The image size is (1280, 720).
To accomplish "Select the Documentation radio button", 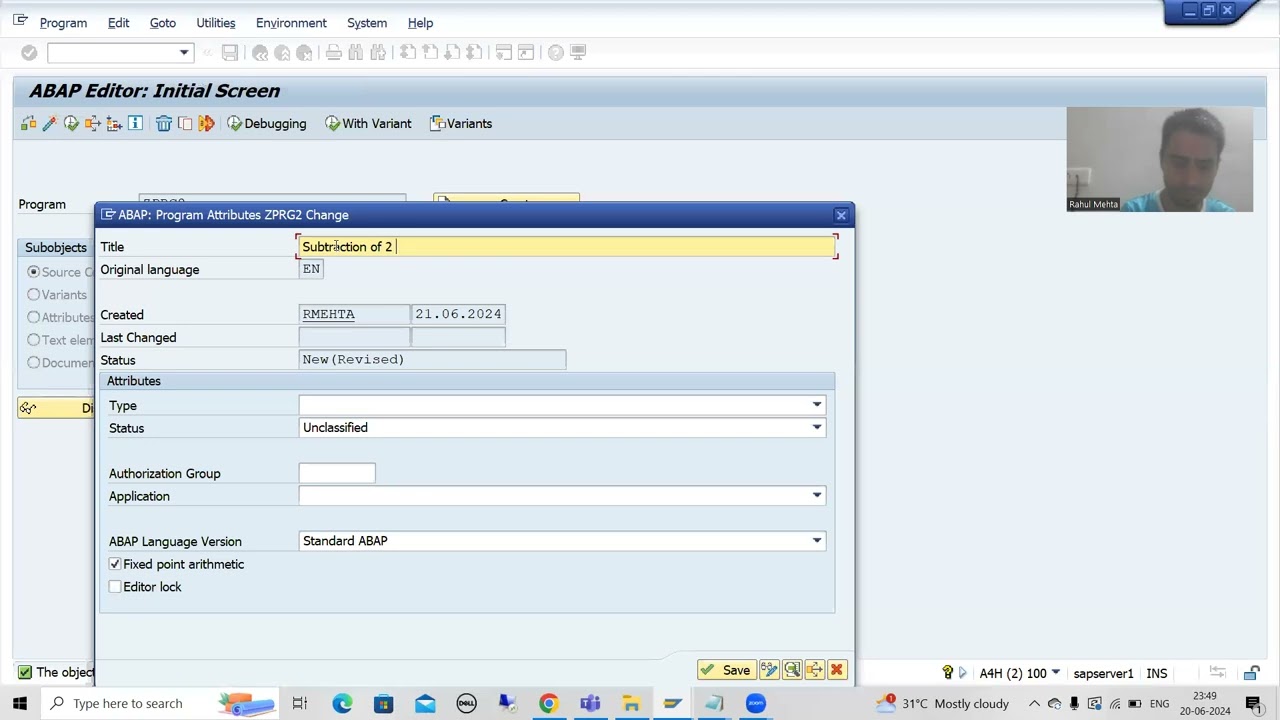I will [34, 362].
